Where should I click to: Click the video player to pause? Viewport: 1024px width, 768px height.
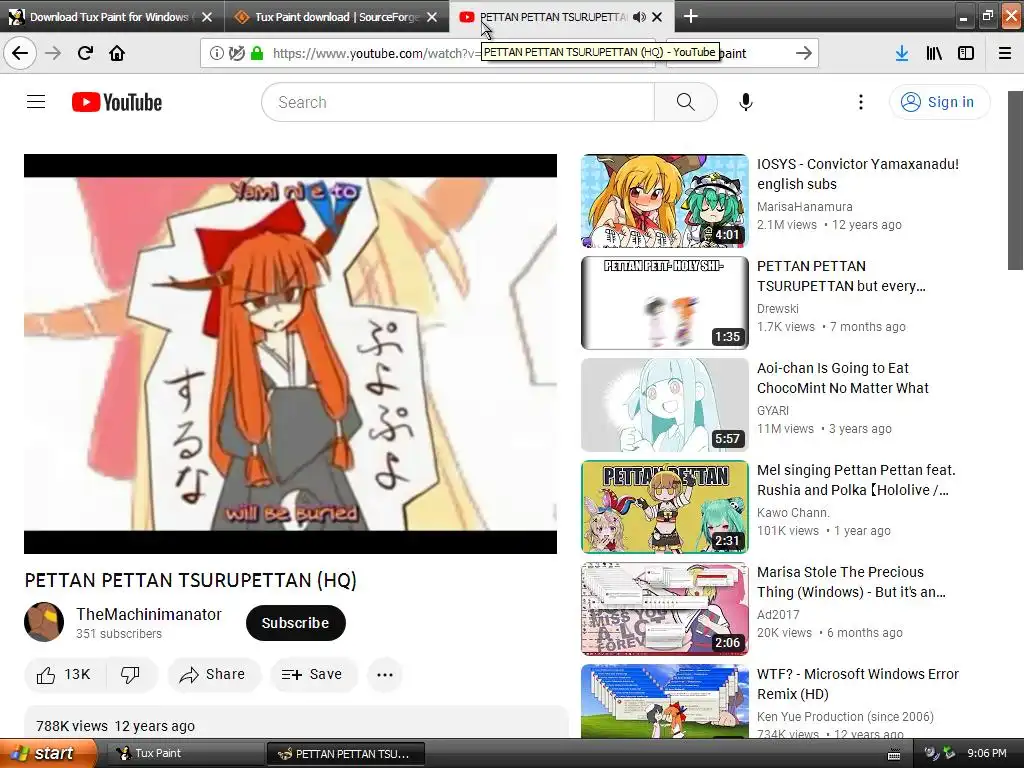coord(290,353)
